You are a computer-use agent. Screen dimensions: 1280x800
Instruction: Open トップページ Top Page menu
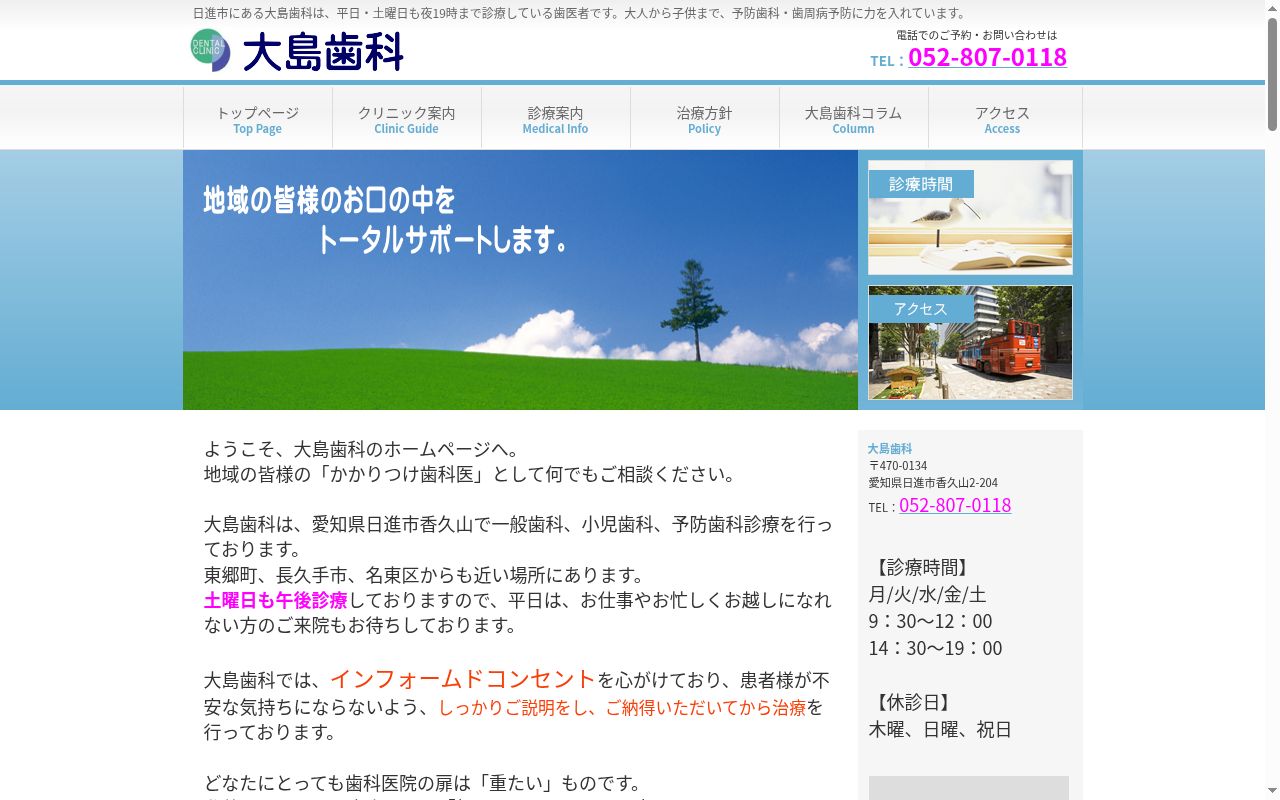click(x=258, y=119)
